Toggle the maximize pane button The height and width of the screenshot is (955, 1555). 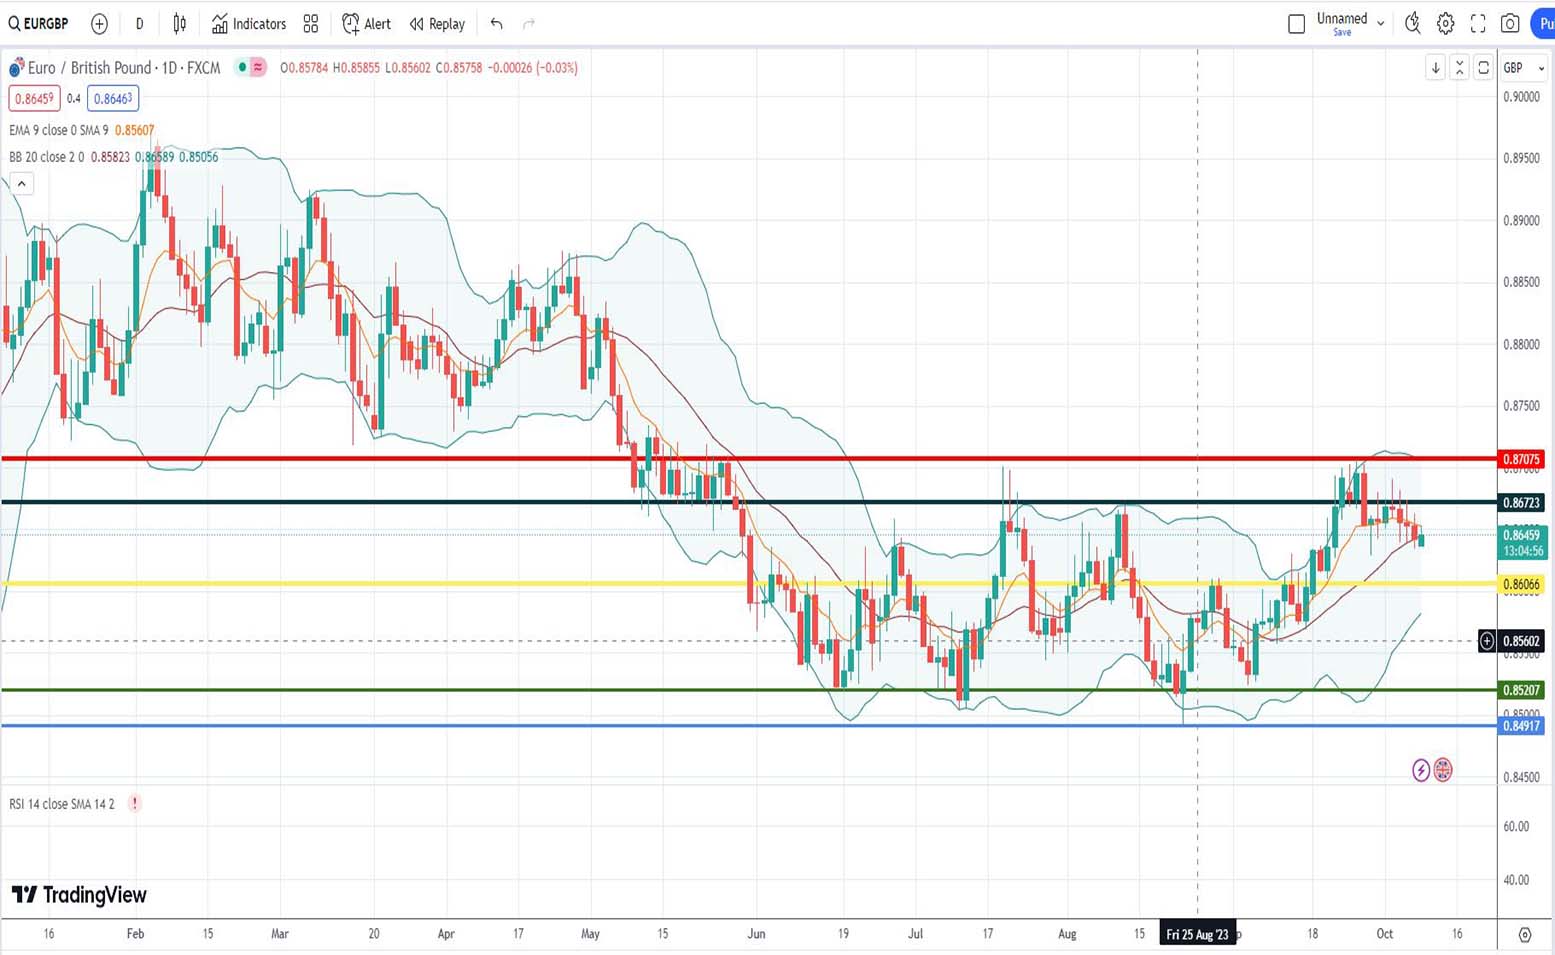pos(1483,68)
